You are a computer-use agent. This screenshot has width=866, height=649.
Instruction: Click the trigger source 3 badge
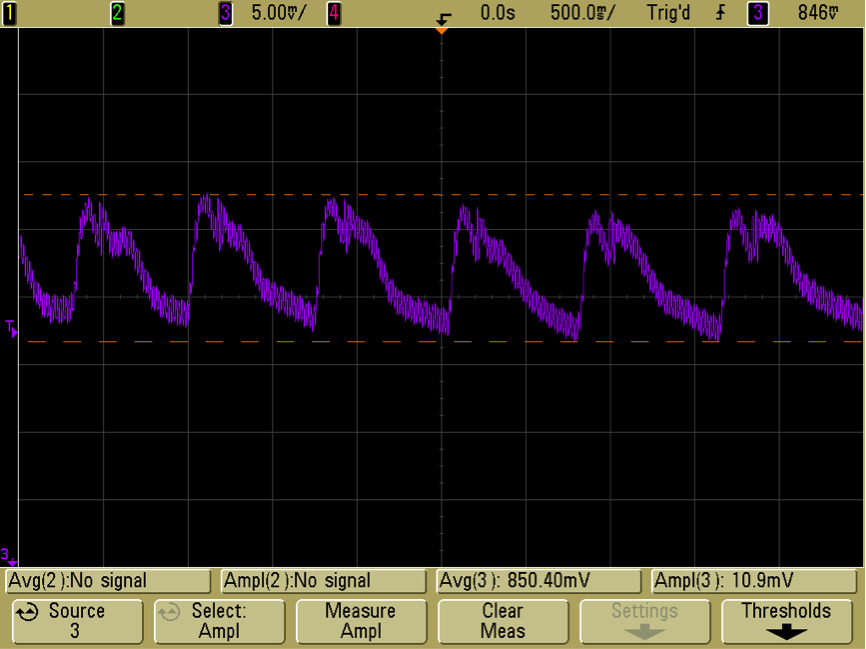point(758,13)
